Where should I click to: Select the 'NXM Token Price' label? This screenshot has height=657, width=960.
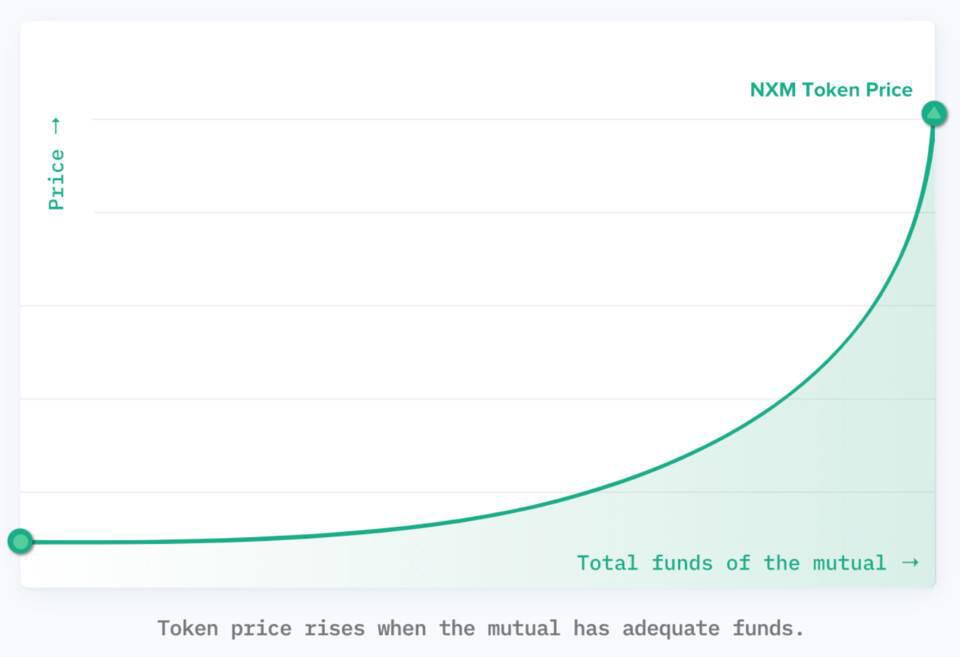pos(830,90)
